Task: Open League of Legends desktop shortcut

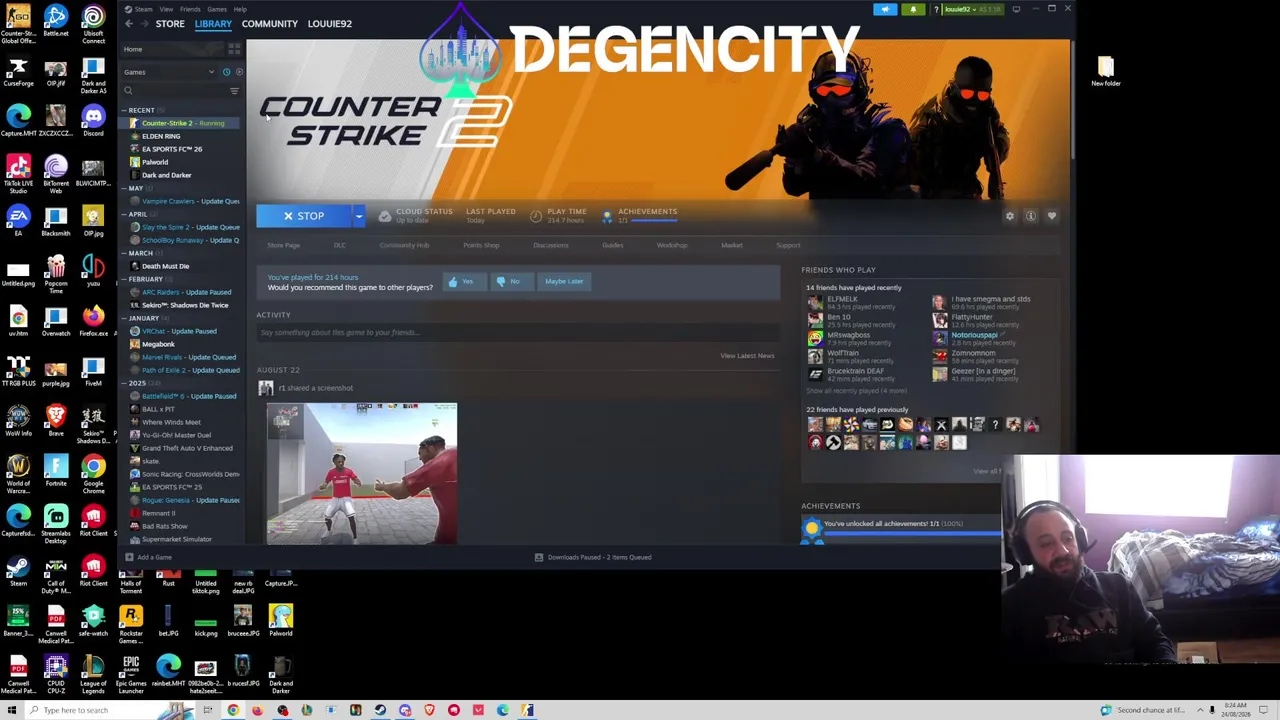Action: click(93, 674)
